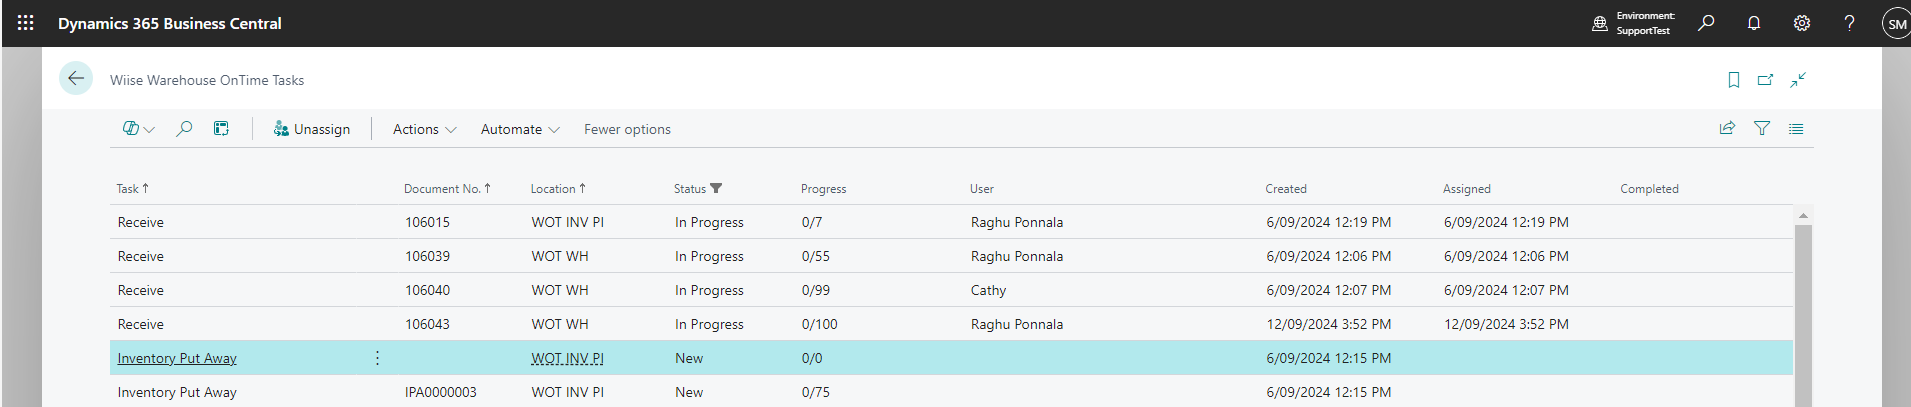Click the share icon in toolbar
The width and height of the screenshot is (1911, 407).
[1727, 128]
